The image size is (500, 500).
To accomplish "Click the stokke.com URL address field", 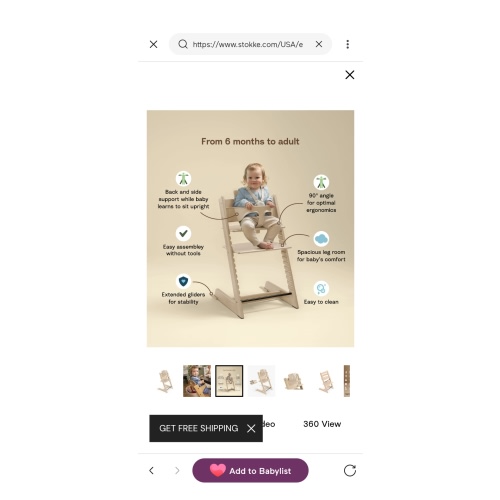I will click(x=248, y=44).
